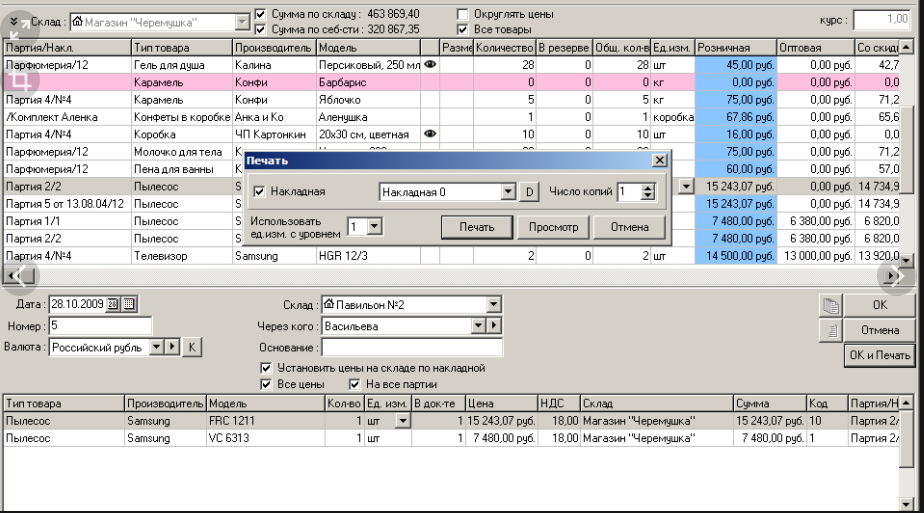This screenshot has height=513, width=924.
Task: Open the Накладная 0 template dropdown
Action: [508, 191]
